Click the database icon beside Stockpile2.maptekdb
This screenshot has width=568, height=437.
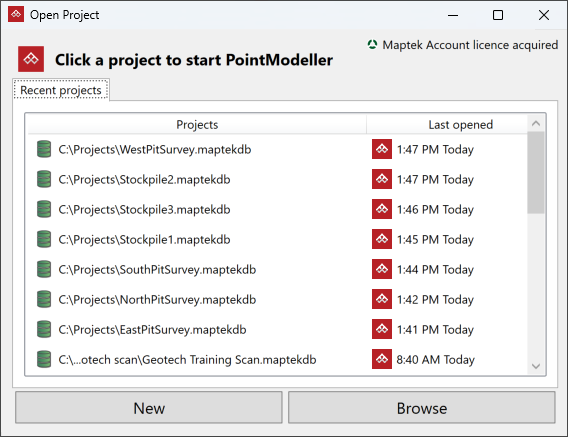click(x=44, y=179)
